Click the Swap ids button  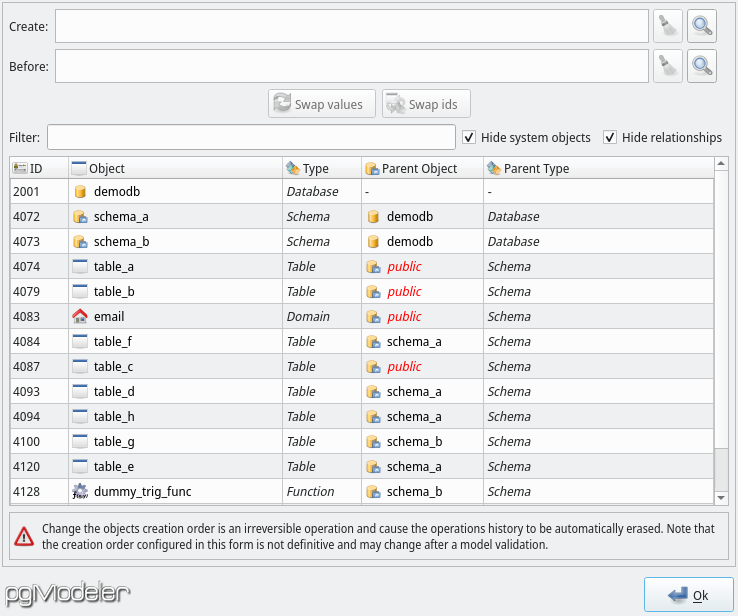(426, 104)
